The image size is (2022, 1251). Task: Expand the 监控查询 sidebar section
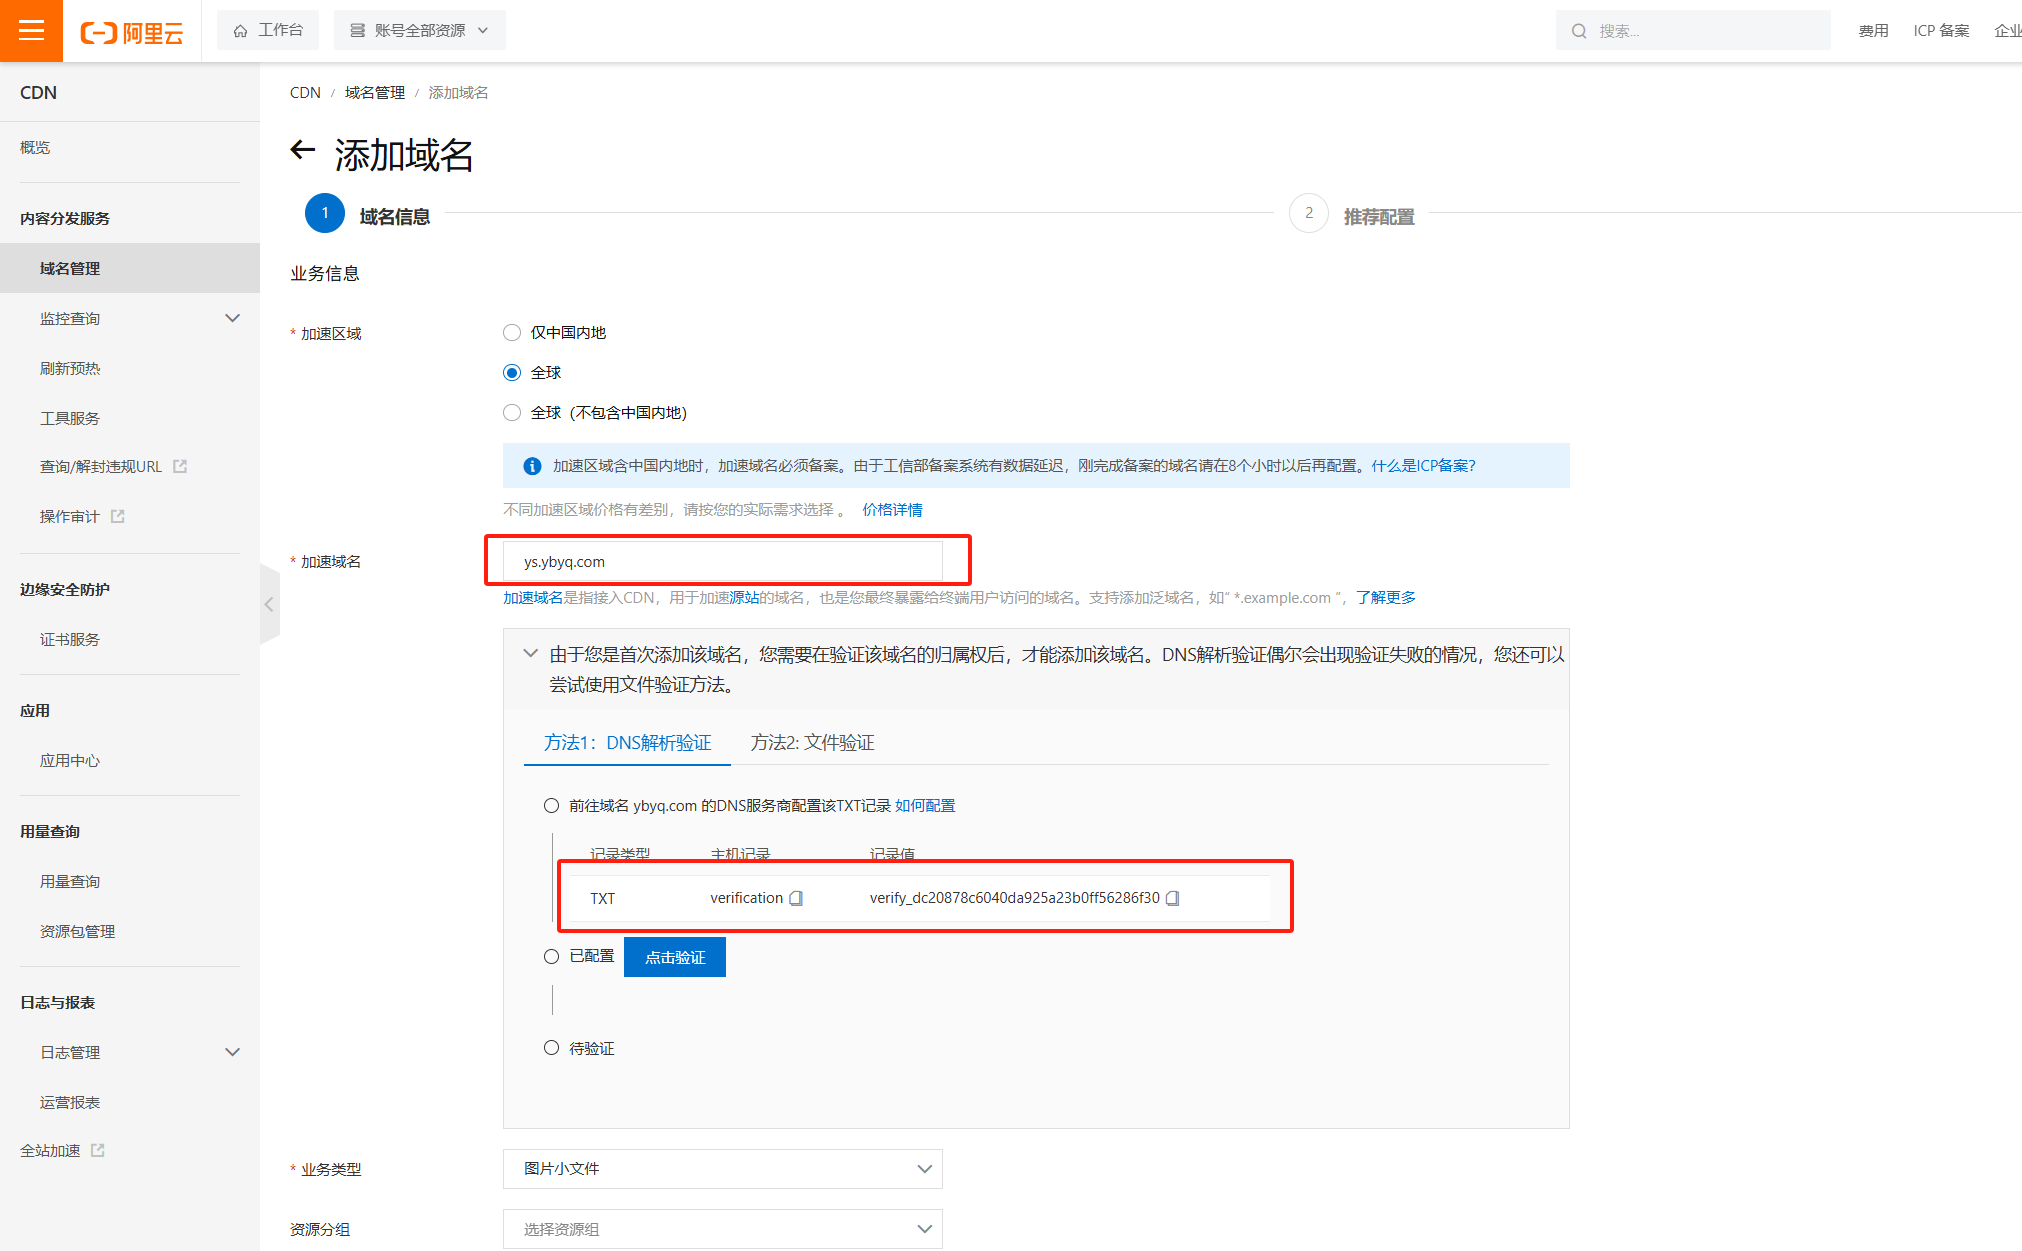coord(232,318)
